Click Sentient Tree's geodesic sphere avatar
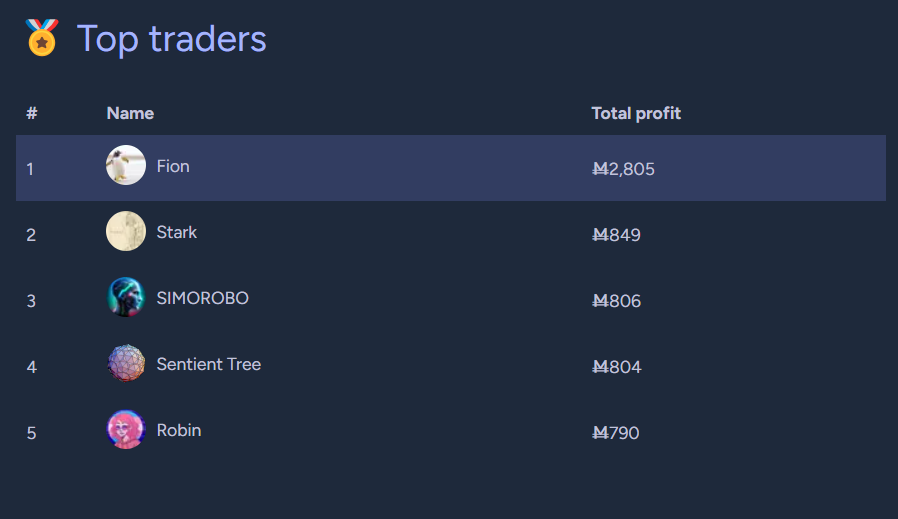Image resolution: width=898 pixels, height=519 pixels. [126, 363]
